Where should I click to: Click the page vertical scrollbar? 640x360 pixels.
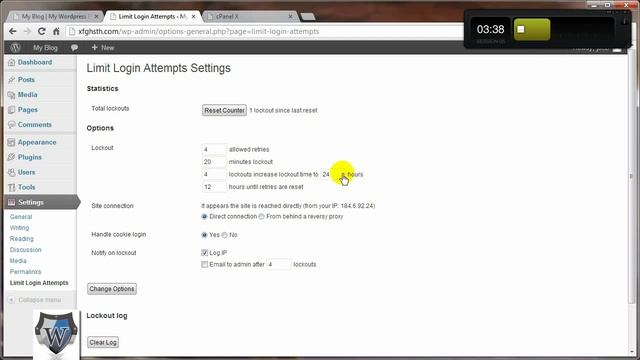631,176
